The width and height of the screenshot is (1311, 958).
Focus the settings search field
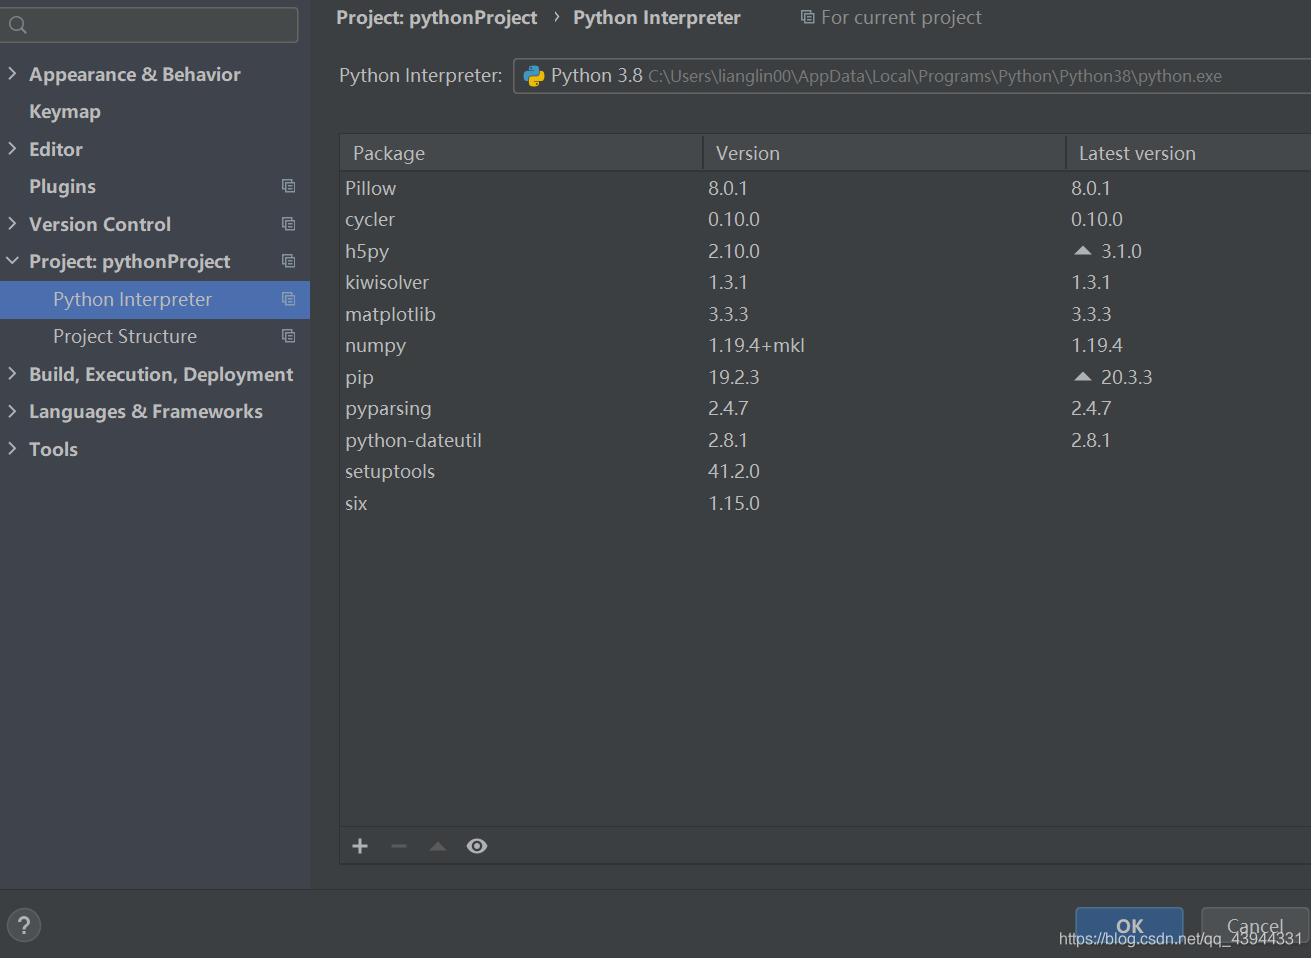[x=149, y=25]
